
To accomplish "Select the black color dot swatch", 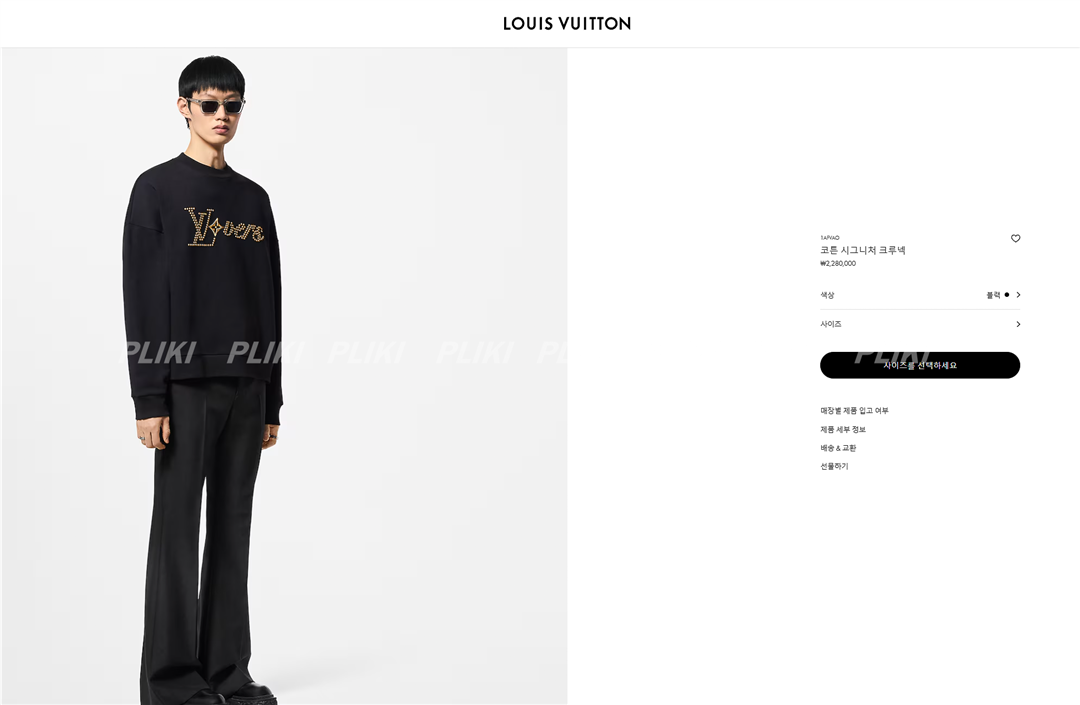I will tap(1006, 295).
